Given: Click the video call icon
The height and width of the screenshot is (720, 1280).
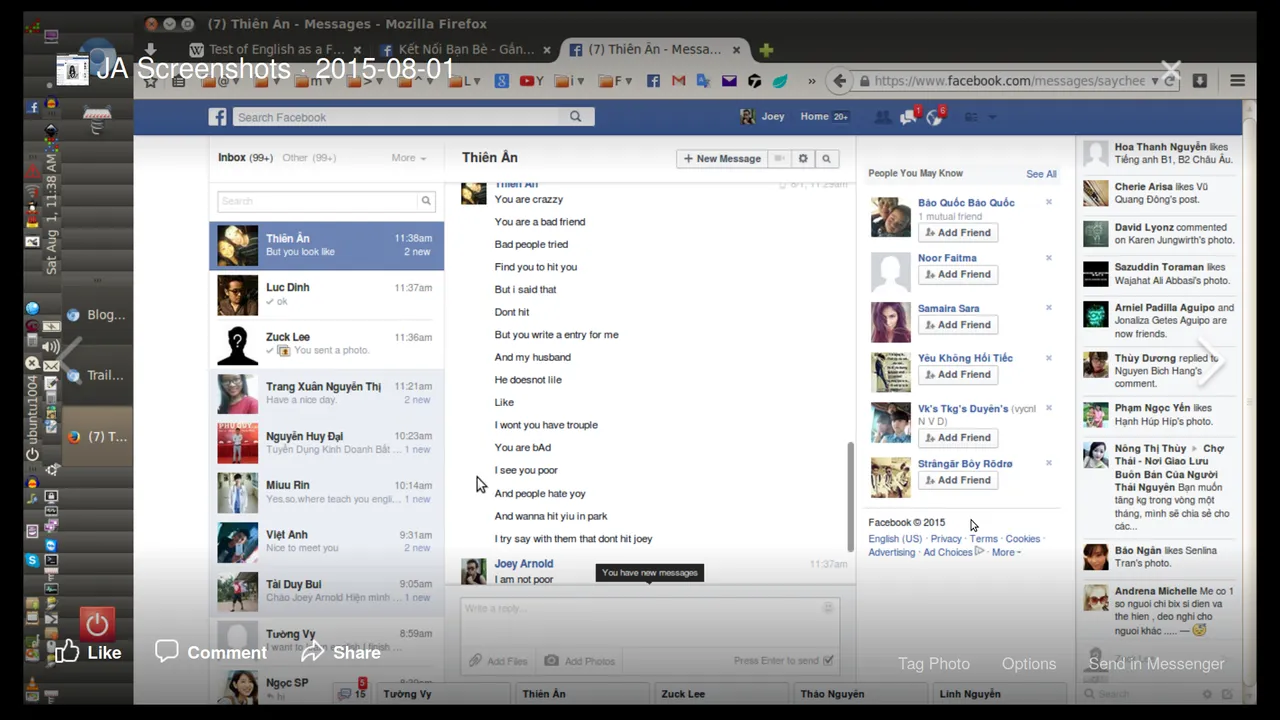Looking at the screenshot, I should [x=779, y=158].
